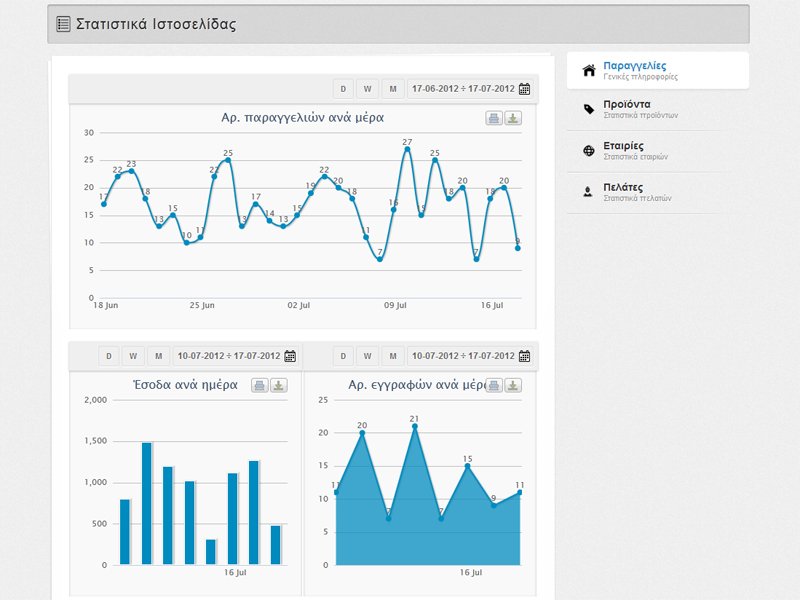Print the Έσοδα ανά ημέρα chart

point(260,385)
